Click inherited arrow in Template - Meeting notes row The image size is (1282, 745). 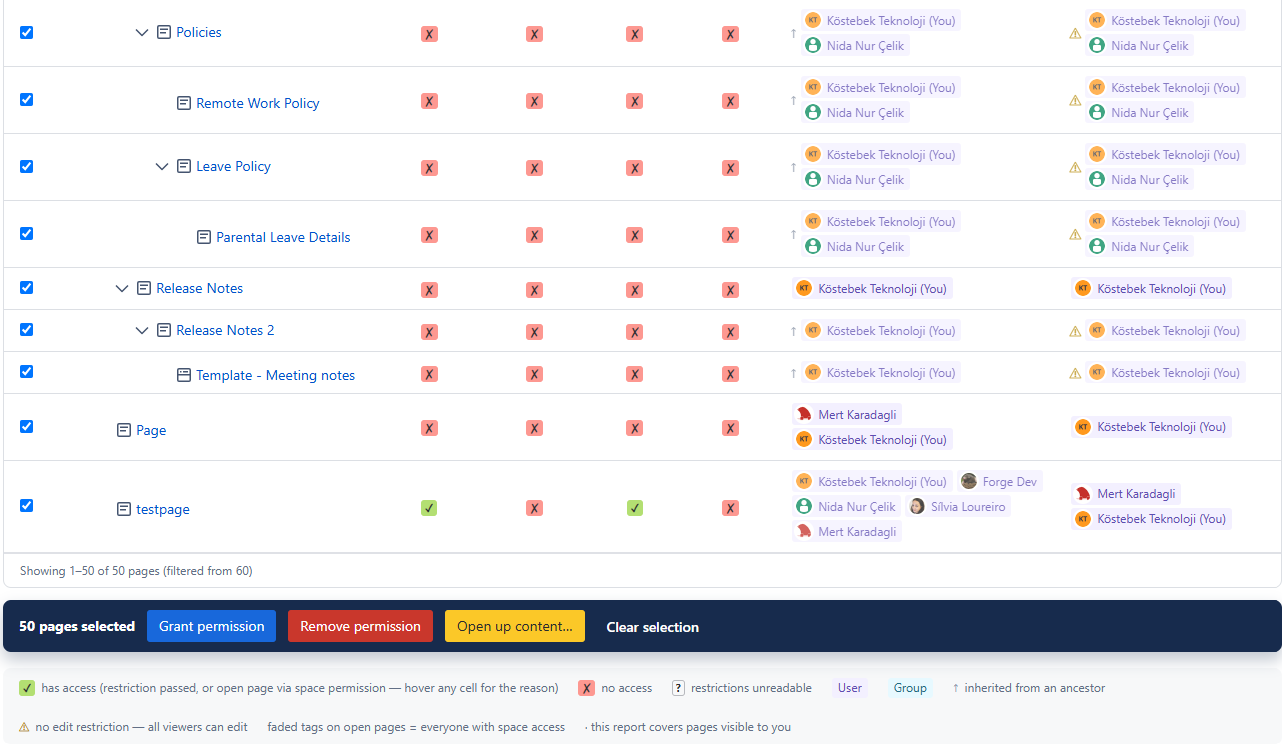(x=794, y=373)
